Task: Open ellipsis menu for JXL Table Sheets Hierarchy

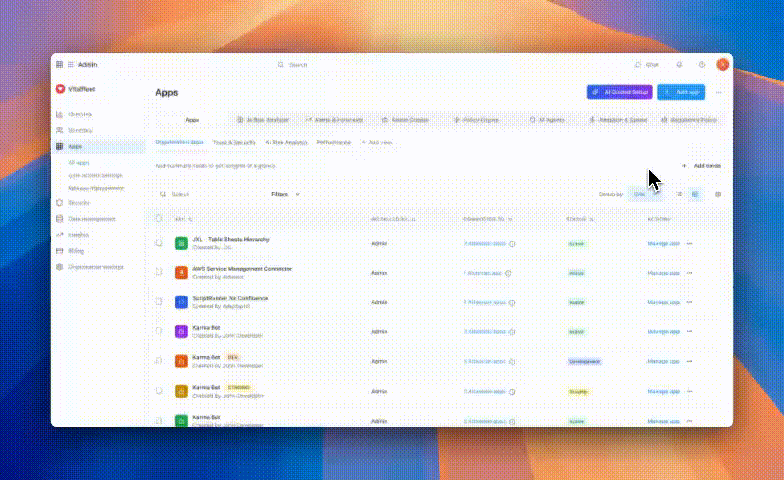Action: (x=690, y=244)
